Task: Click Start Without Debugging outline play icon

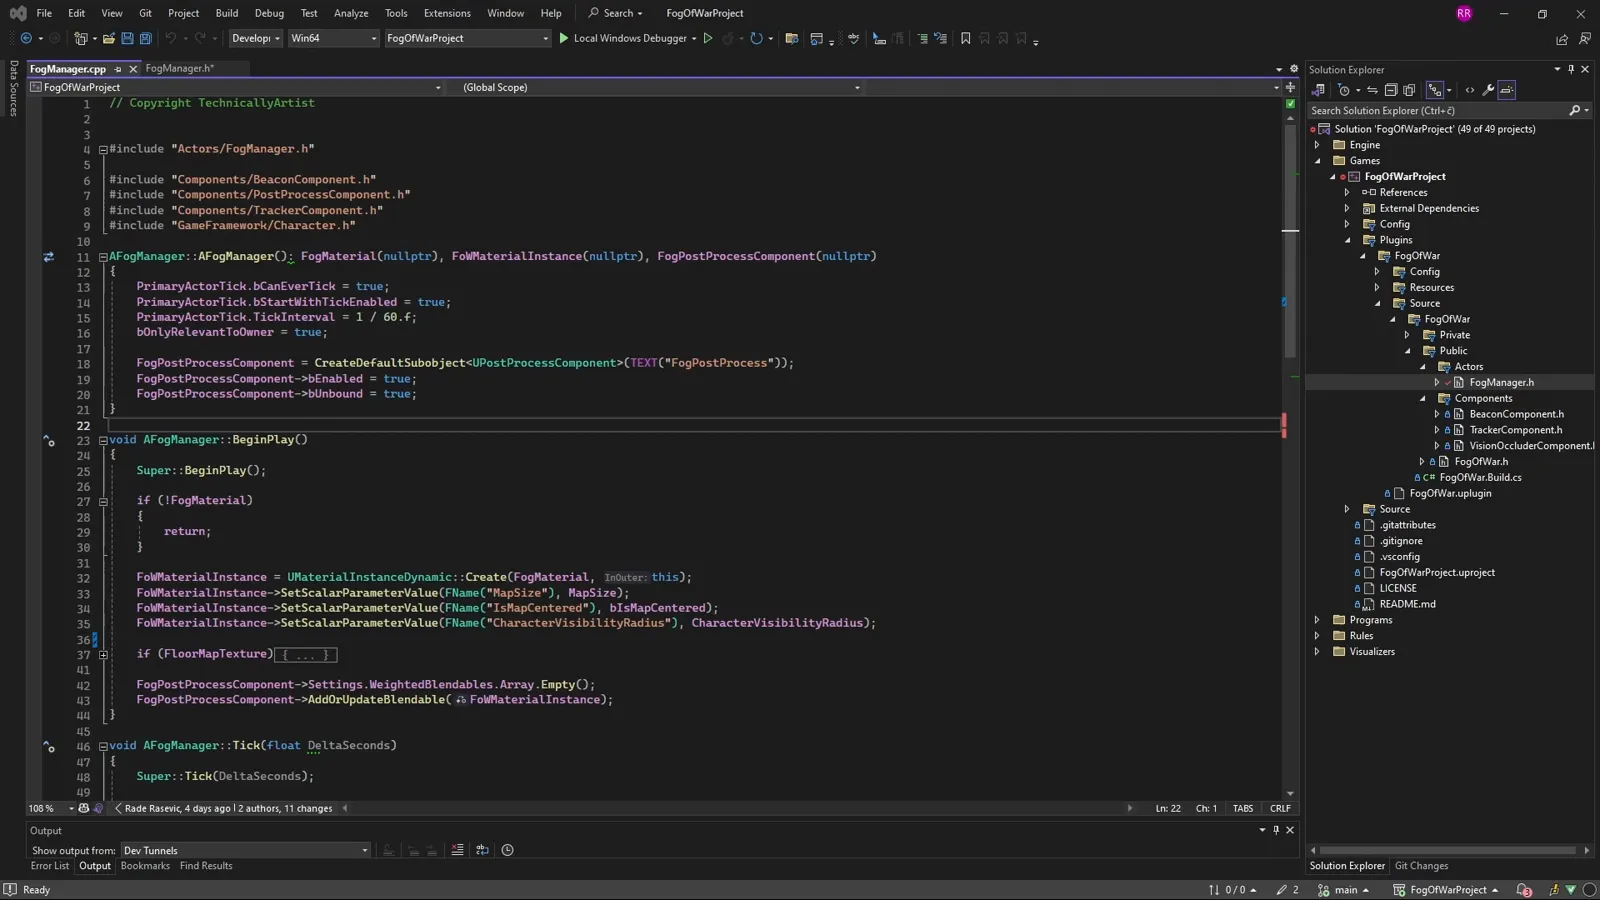Action: [708, 38]
